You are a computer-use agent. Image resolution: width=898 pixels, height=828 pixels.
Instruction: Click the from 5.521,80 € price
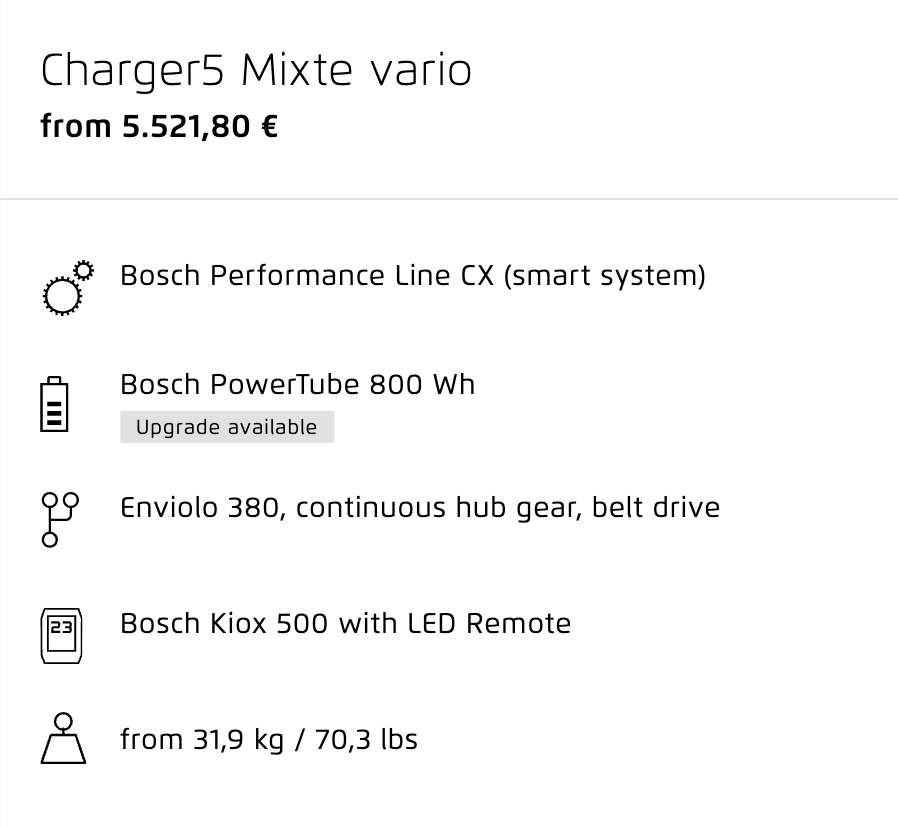[159, 127]
